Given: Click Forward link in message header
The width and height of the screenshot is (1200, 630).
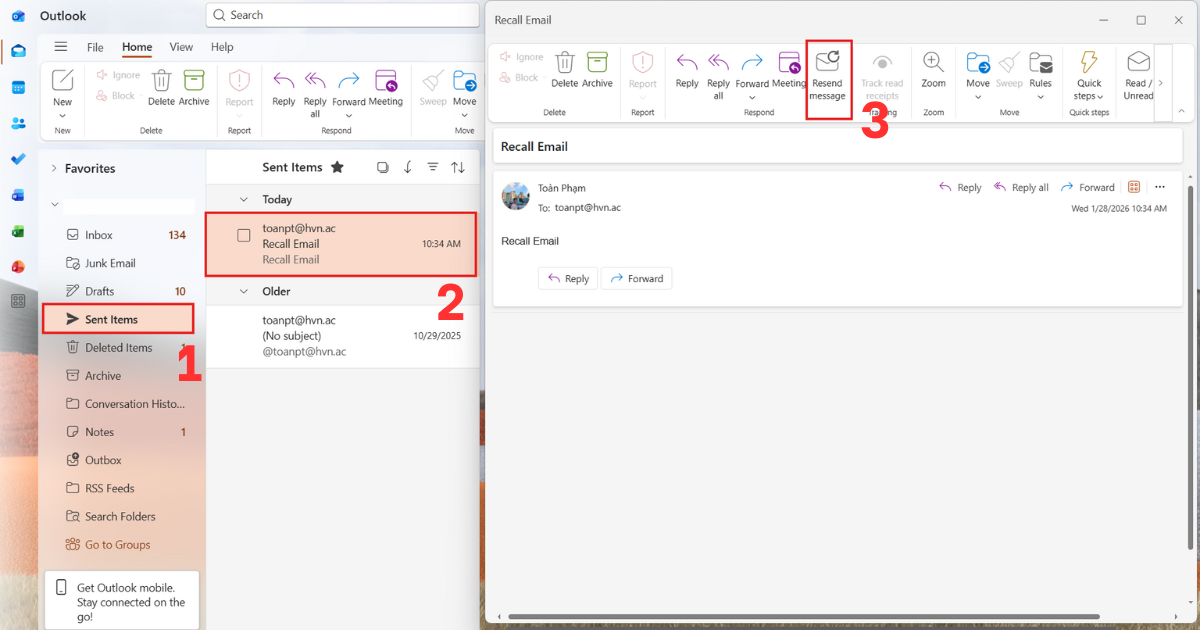Looking at the screenshot, I should (x=1088, y=187).
